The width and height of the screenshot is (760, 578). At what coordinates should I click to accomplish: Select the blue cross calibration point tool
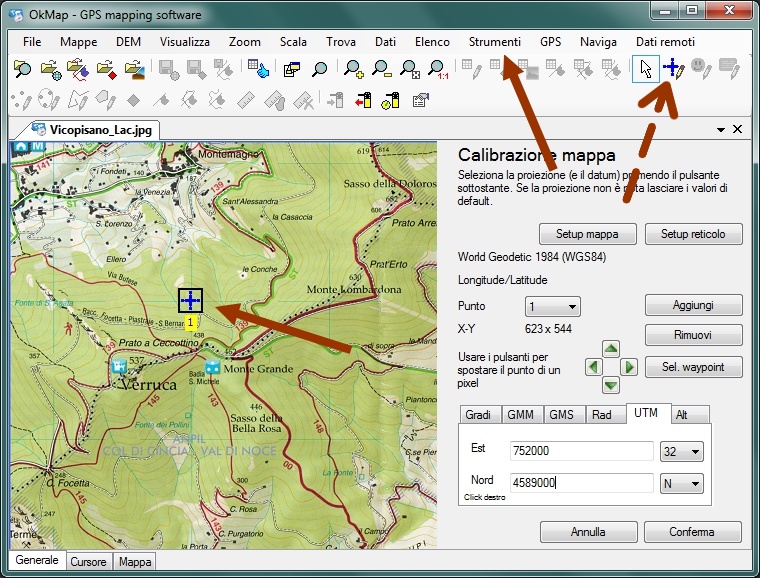point(674,69)
